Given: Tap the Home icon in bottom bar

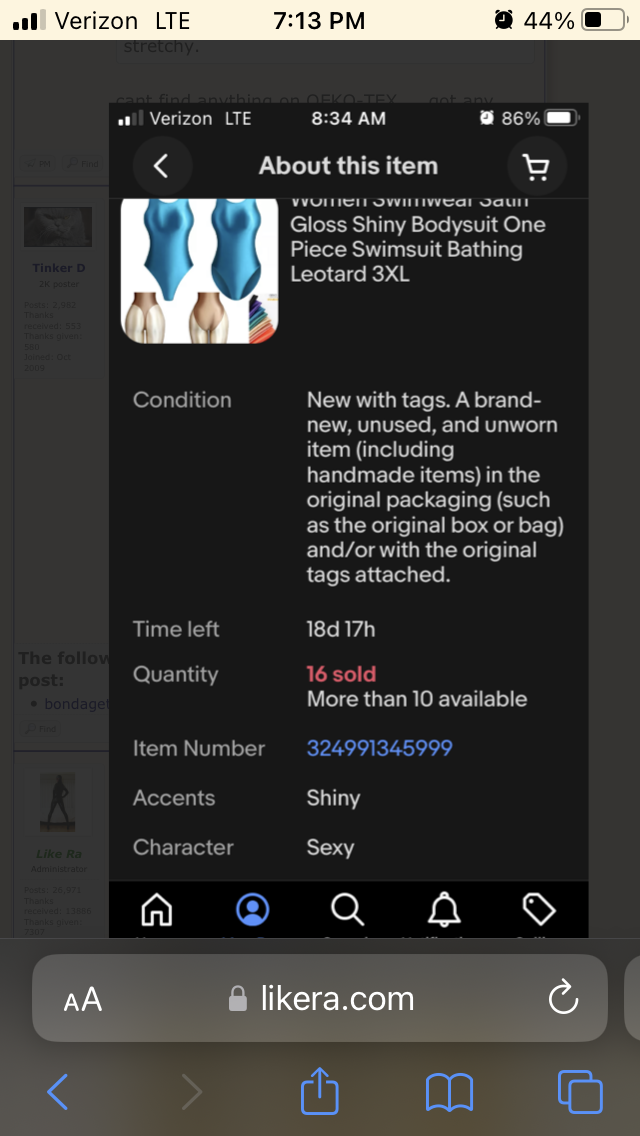Looking at the screenshot, I should (156, 909).
